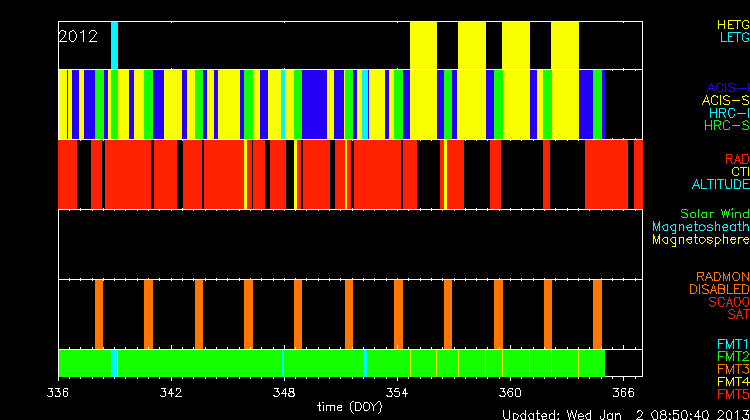Click the DISABLED legend entry
750x420 pixels.
720,290
